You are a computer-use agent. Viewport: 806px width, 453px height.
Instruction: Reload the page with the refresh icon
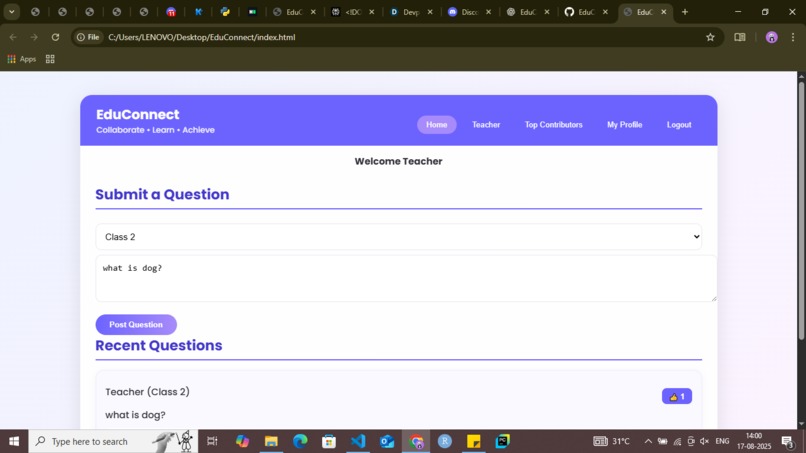[55, 37]
